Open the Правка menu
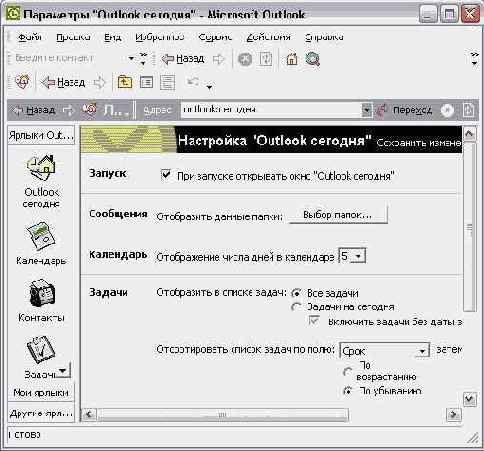The width and height of the screenshot is (484, 451). [73, 37]
